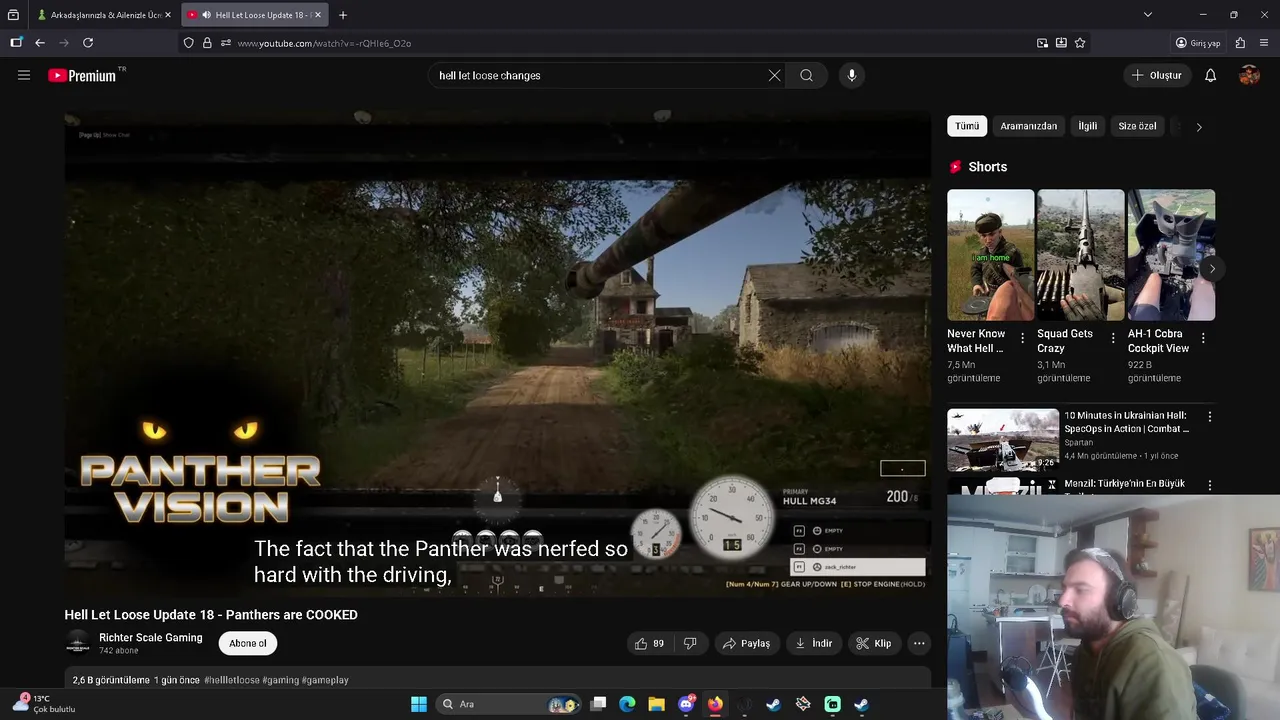Click the YouTube URL in address bar
Viewport: 1280px width, 720px height.
tap(324, 43)
